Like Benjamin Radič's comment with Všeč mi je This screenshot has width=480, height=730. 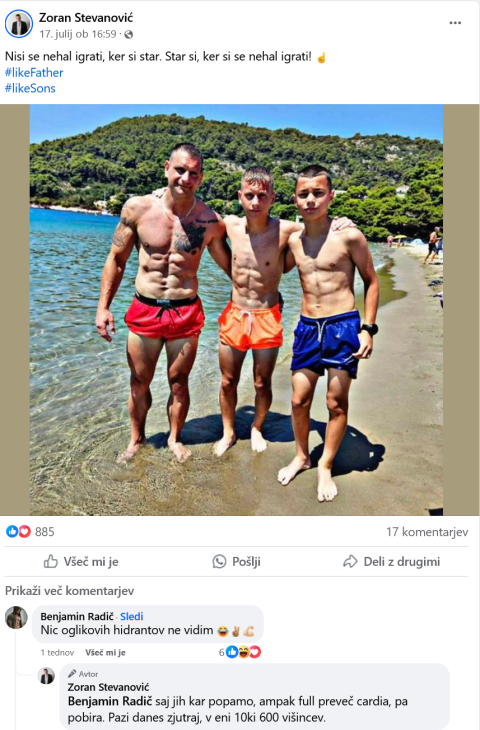[105, 652]
